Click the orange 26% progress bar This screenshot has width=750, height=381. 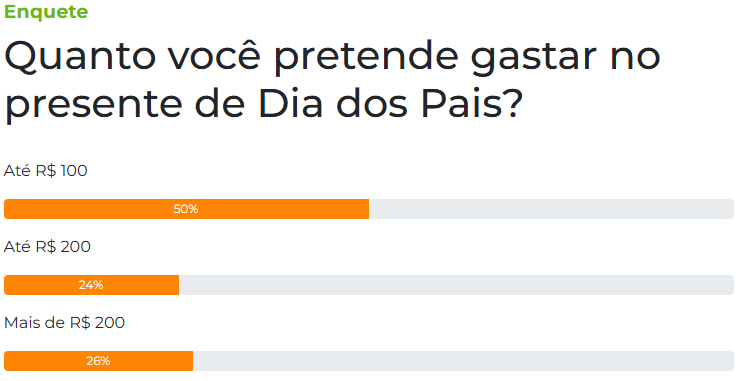pyautogui.click(x=99, y=361)
